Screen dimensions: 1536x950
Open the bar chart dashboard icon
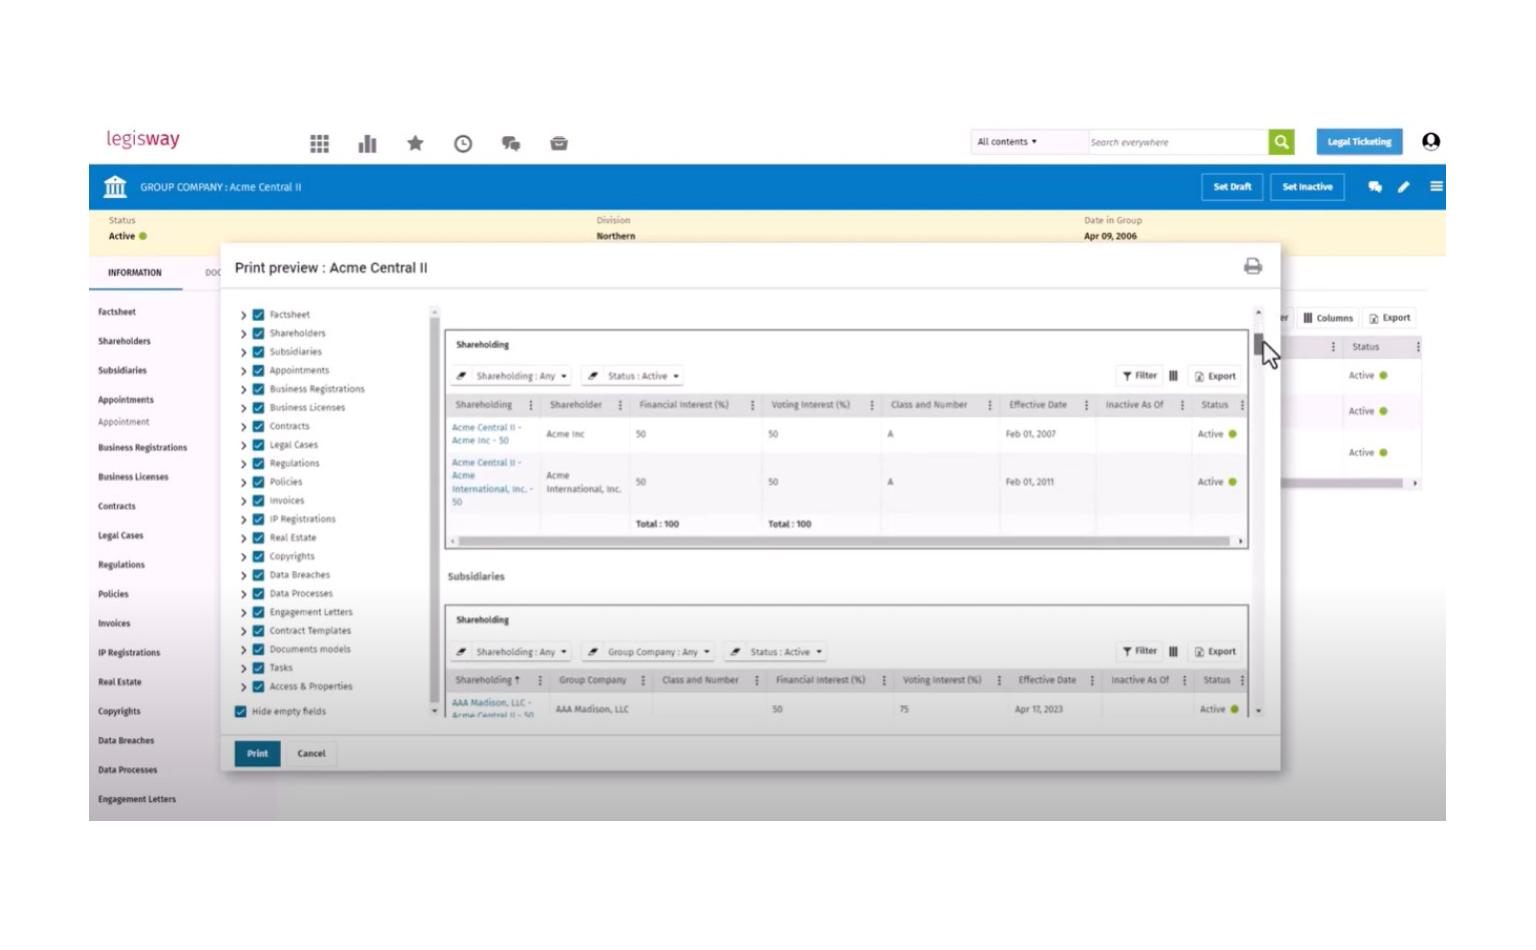pyautogui.click(x=367, y=144)
